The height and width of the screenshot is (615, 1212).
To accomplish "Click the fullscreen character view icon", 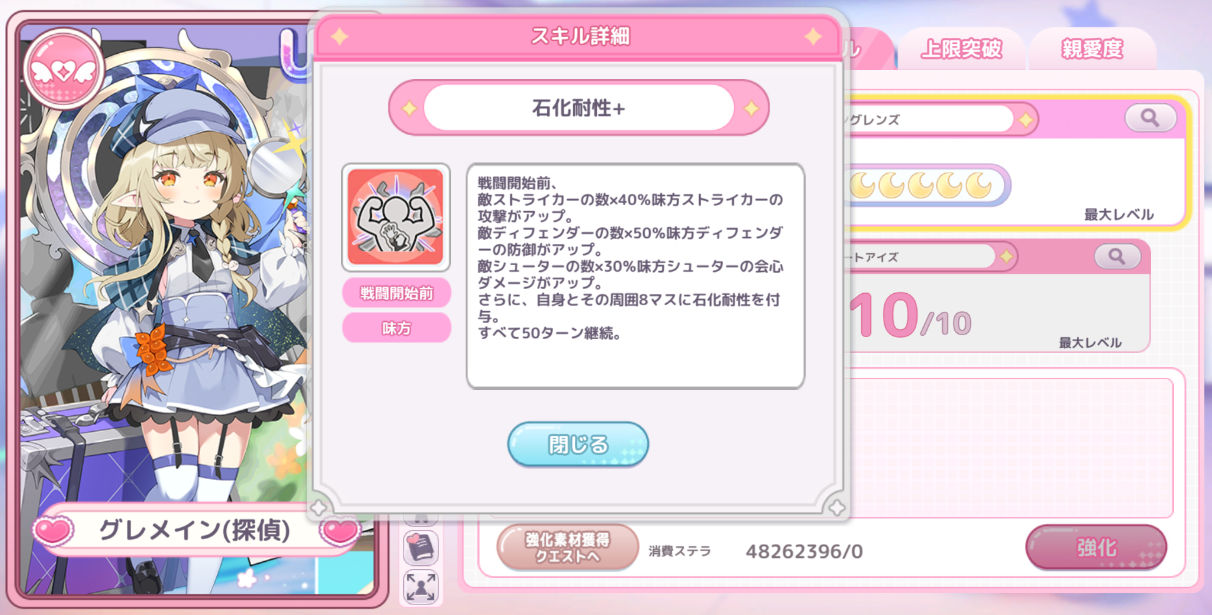I will tap(421, 587).
